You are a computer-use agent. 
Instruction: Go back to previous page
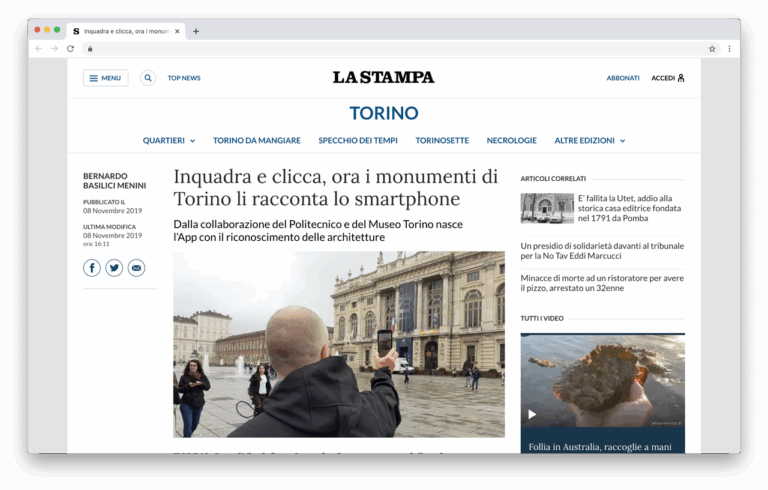[x=38, y=48]
